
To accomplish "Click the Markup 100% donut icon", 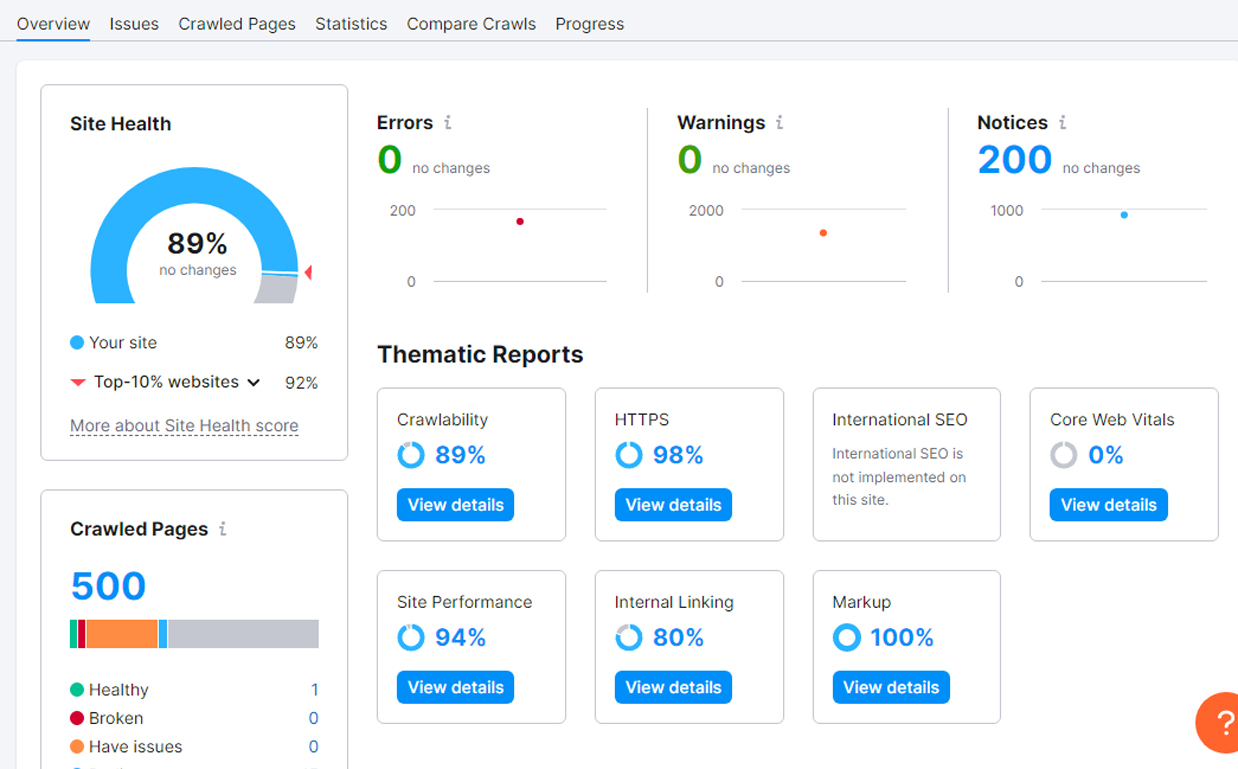I will (847, 638).
